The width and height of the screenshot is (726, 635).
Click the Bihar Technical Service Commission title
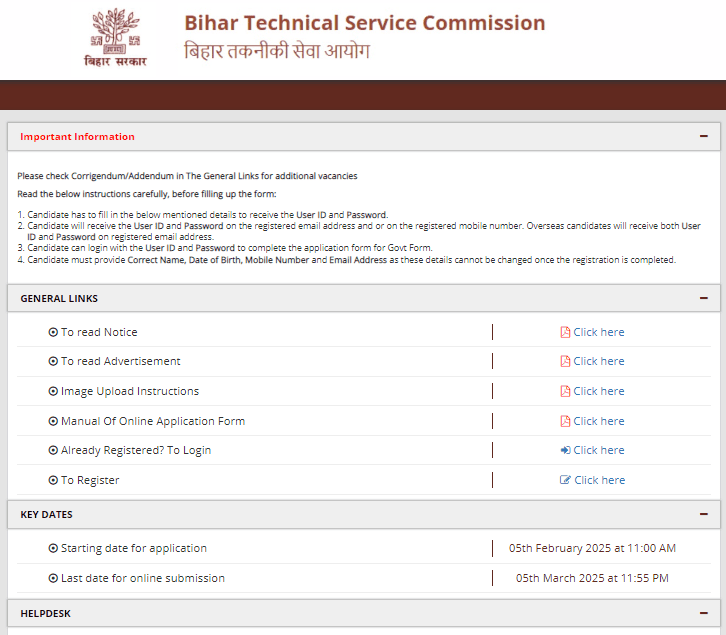coord(365,23)
